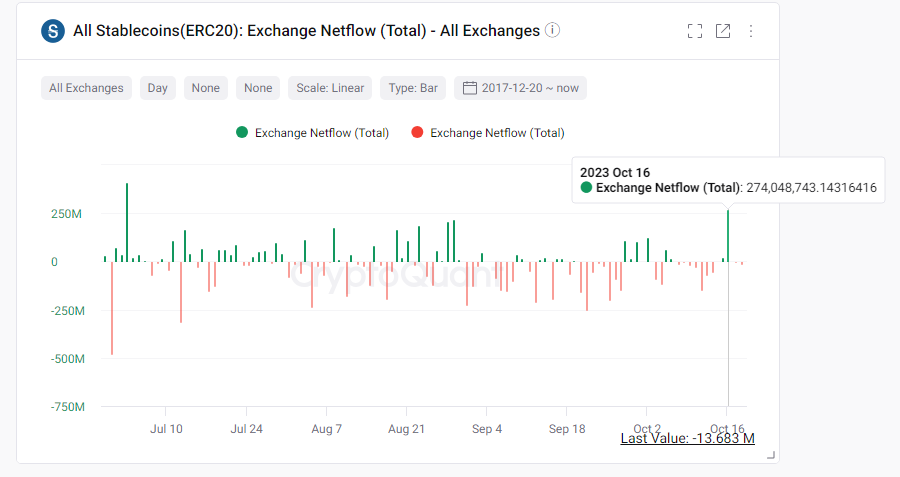900x477 pixels.
Task: Click the tall green Oct 16 netflow bar
Action: point(728,236)
